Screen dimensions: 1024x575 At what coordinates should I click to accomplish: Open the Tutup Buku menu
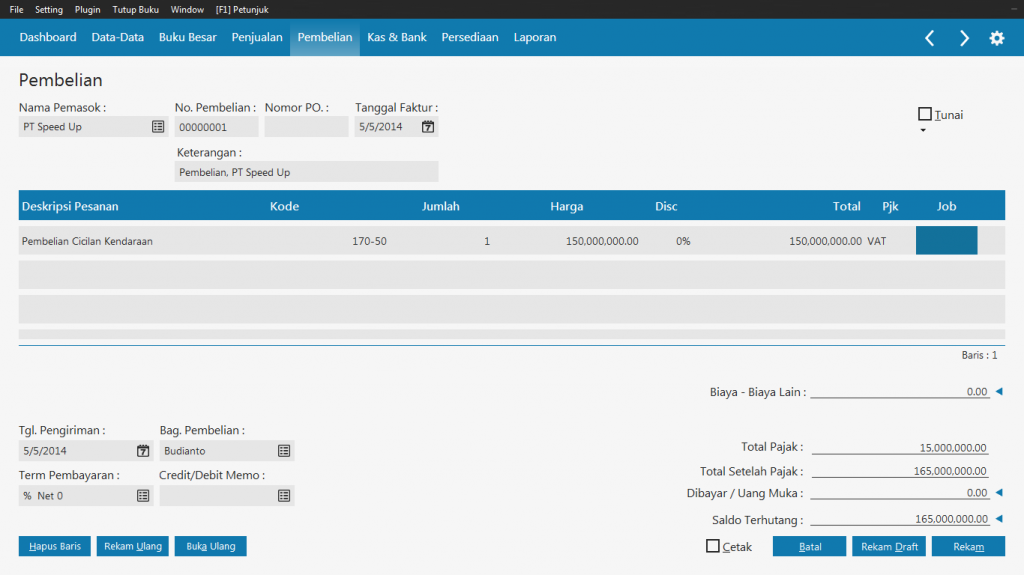point(135,9)
